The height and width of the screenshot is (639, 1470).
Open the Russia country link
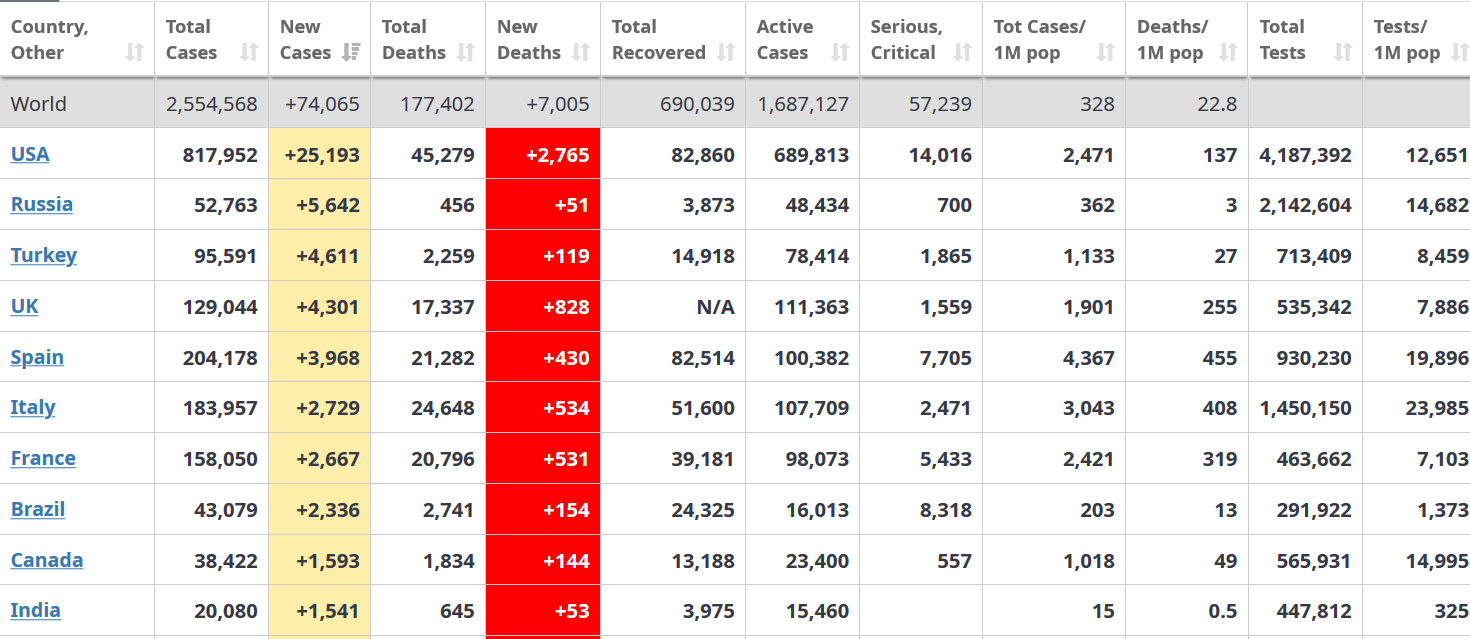coord(42,204)
